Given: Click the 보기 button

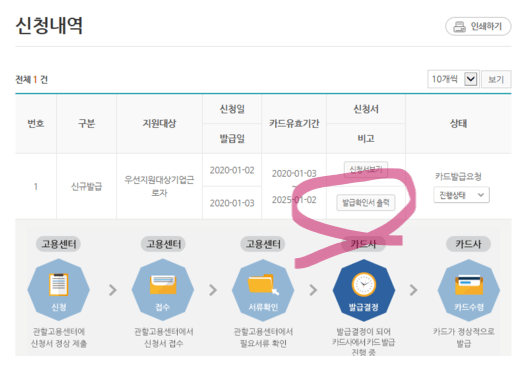Looking at the screenshot, I should (496, 79).
